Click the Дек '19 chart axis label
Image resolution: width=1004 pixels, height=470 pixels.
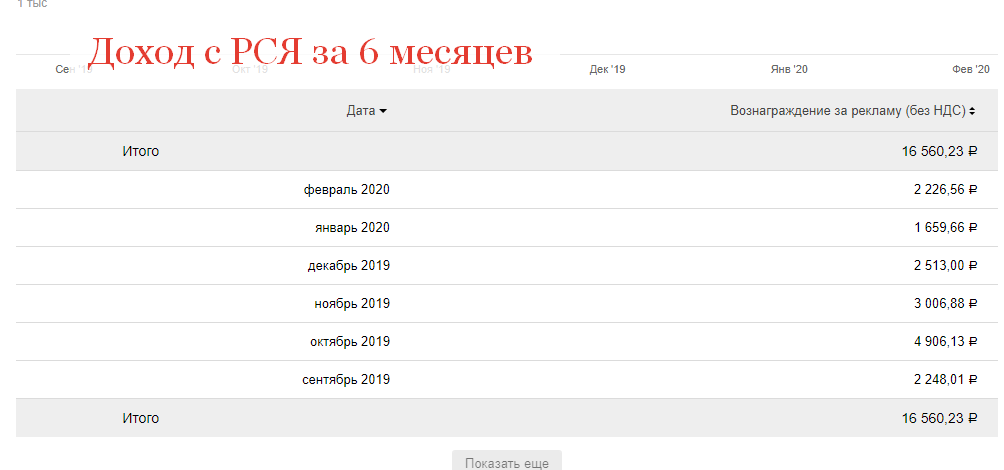[607, 69]
